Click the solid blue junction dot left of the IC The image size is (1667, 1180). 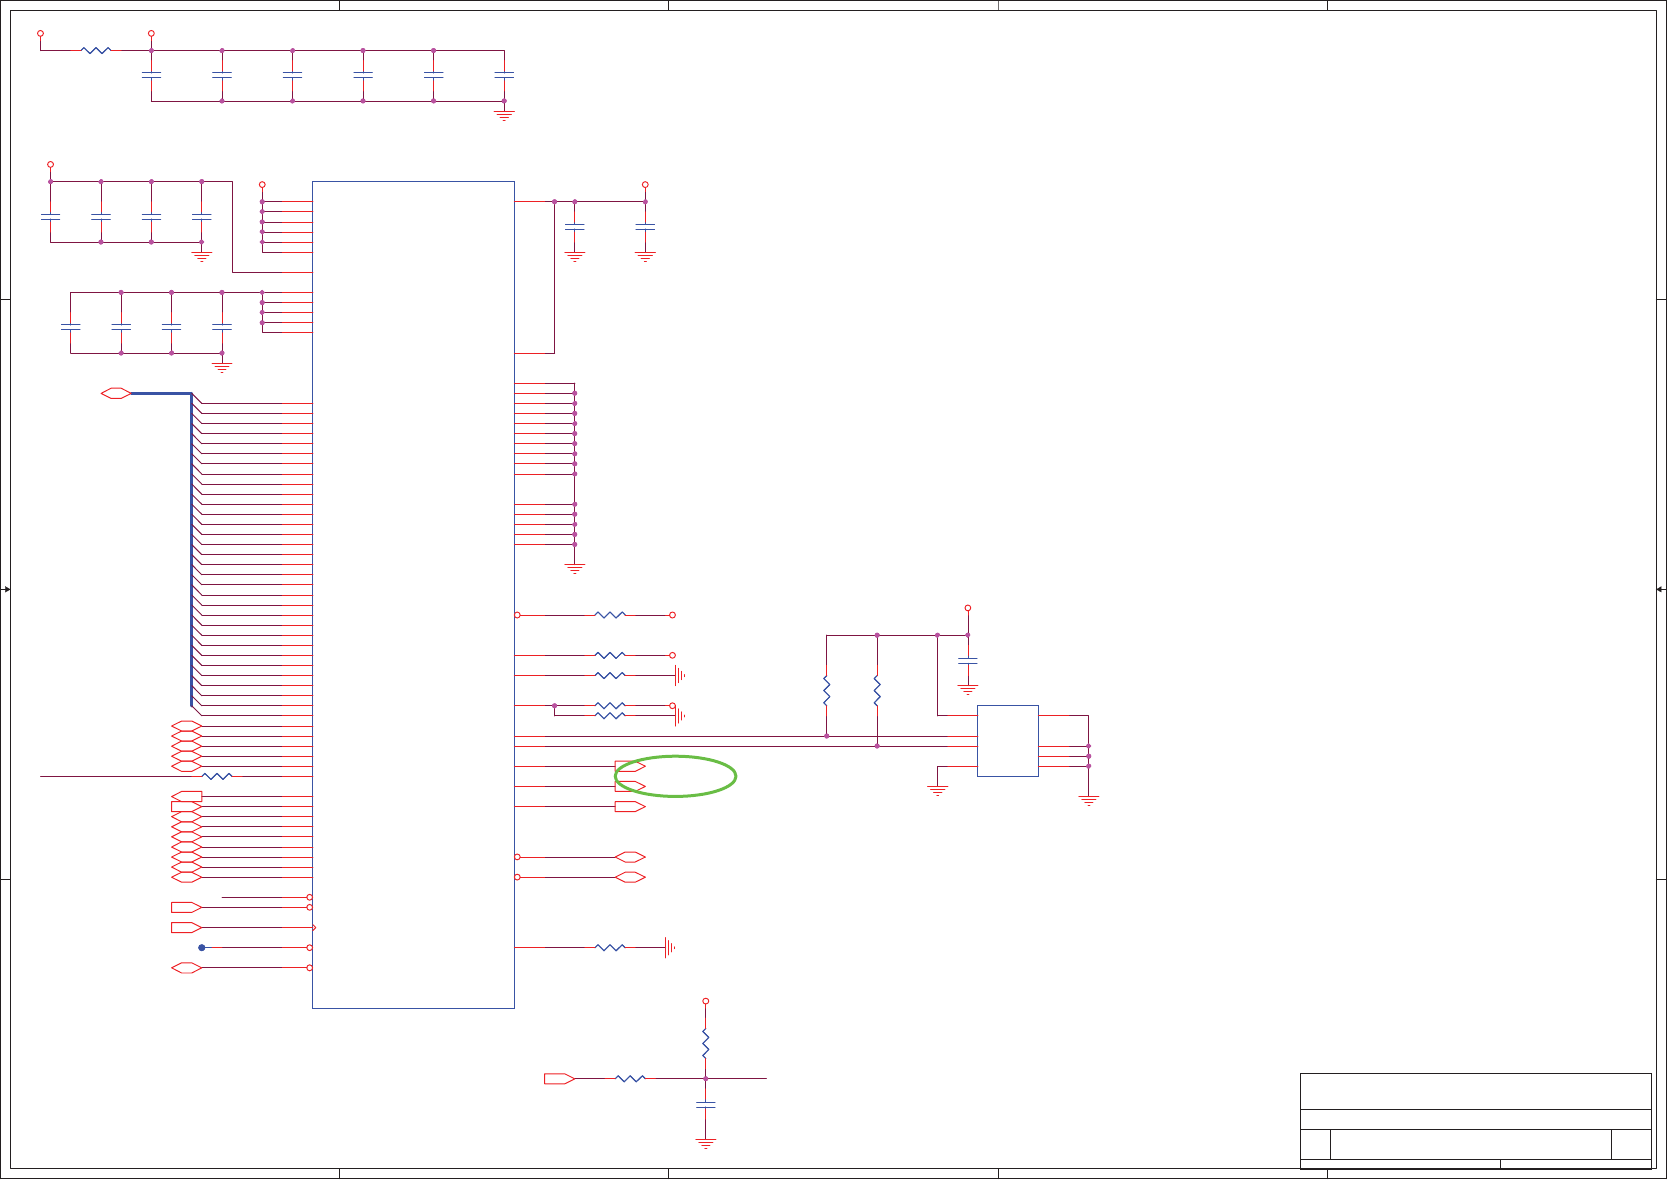(x=201, y=947)
